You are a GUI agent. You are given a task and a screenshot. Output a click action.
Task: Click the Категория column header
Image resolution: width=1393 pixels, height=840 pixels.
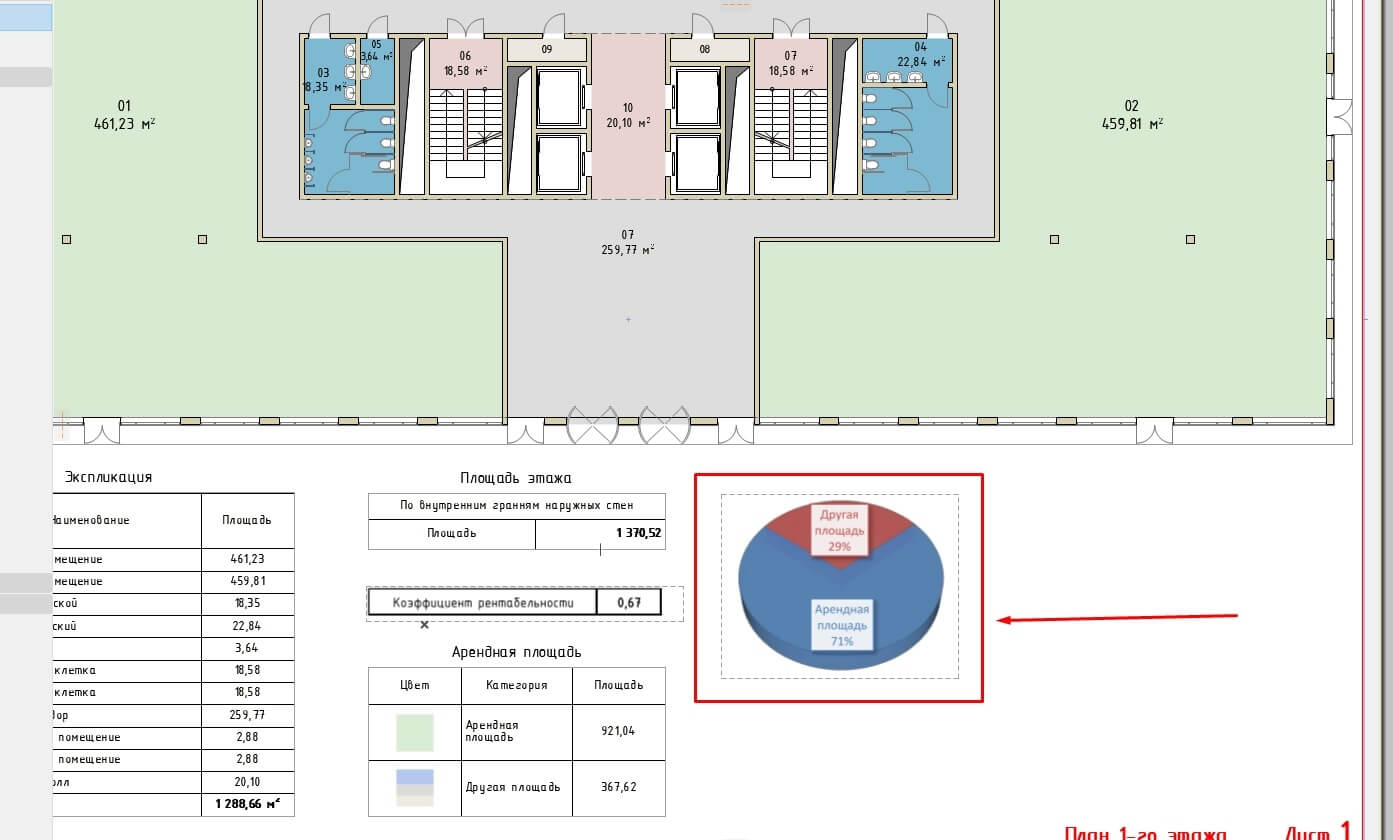(517, 685)
